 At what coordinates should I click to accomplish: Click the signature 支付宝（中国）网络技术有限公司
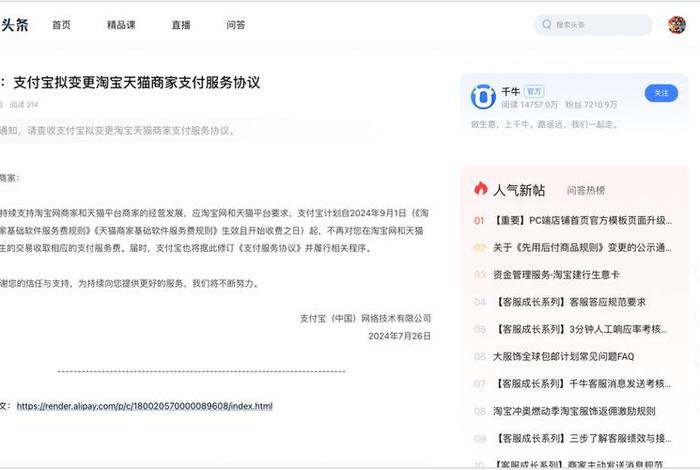(x=365, y=318)
